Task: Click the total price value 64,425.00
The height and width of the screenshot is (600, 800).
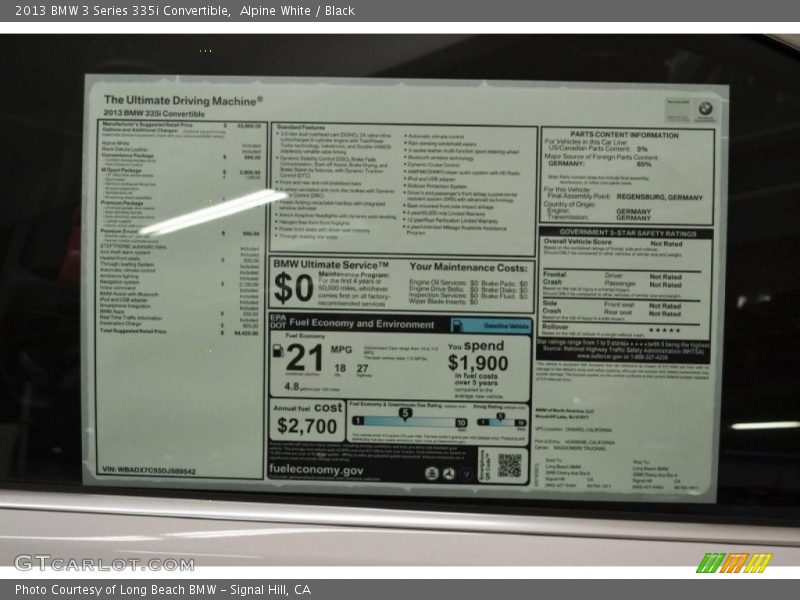Action: click(x=246, y=333)
